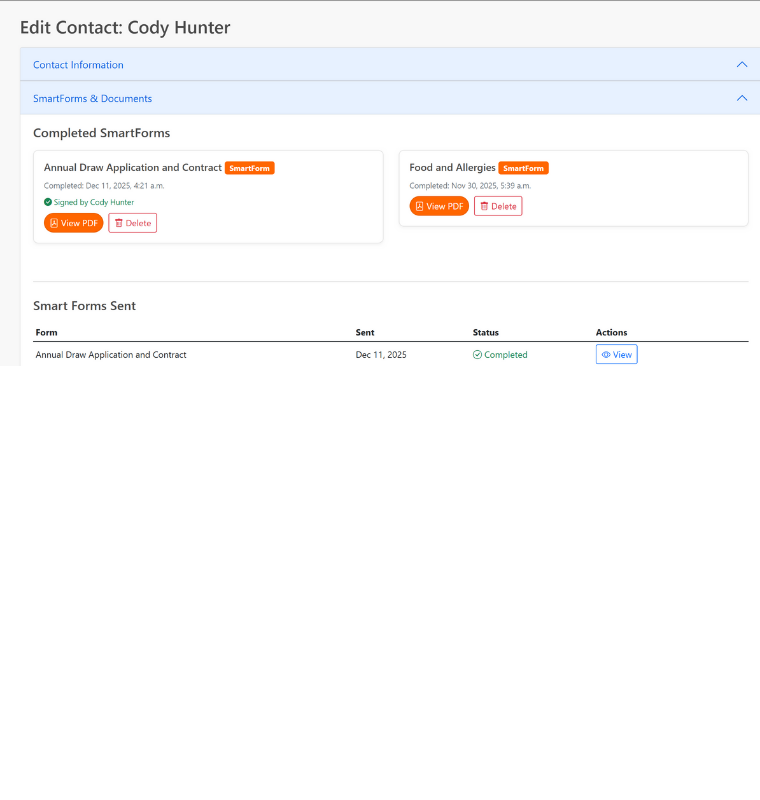Open the Contact Information section header

78,64
